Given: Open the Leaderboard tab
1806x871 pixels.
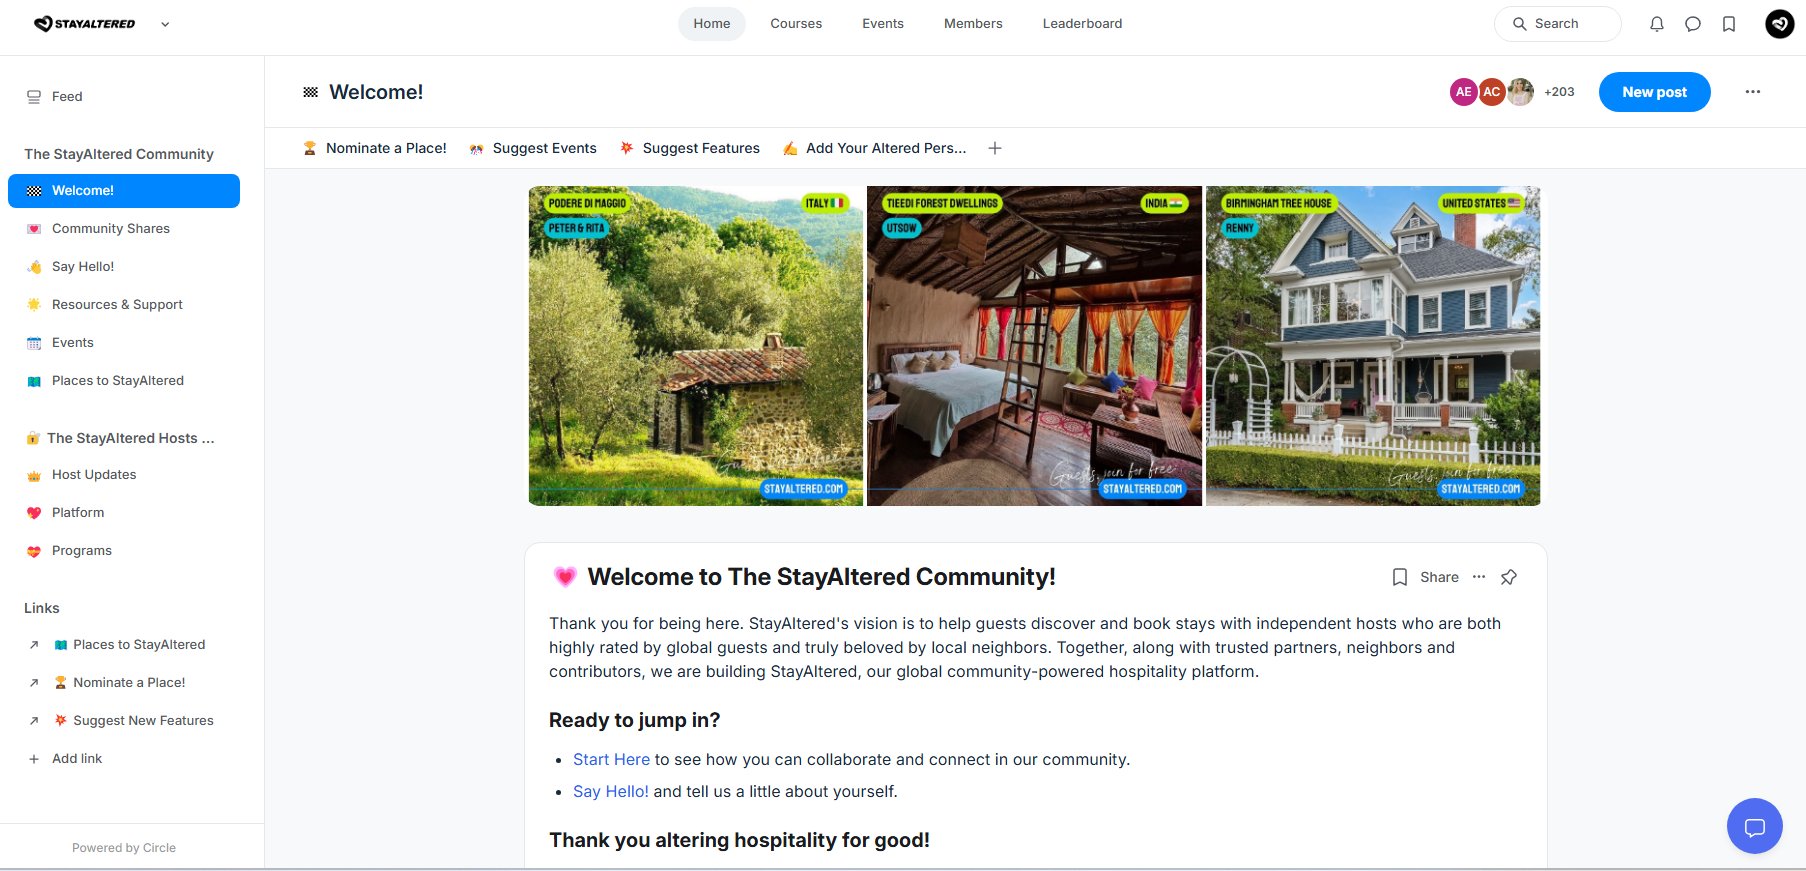Looking at the screenshot, I should (1082, 24).
